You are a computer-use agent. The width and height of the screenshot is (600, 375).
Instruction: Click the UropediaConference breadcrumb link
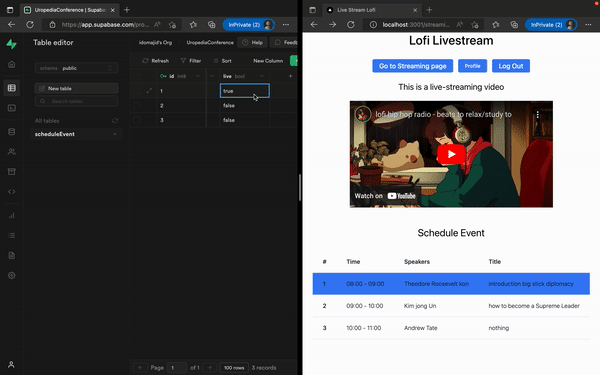click(210, 42)
